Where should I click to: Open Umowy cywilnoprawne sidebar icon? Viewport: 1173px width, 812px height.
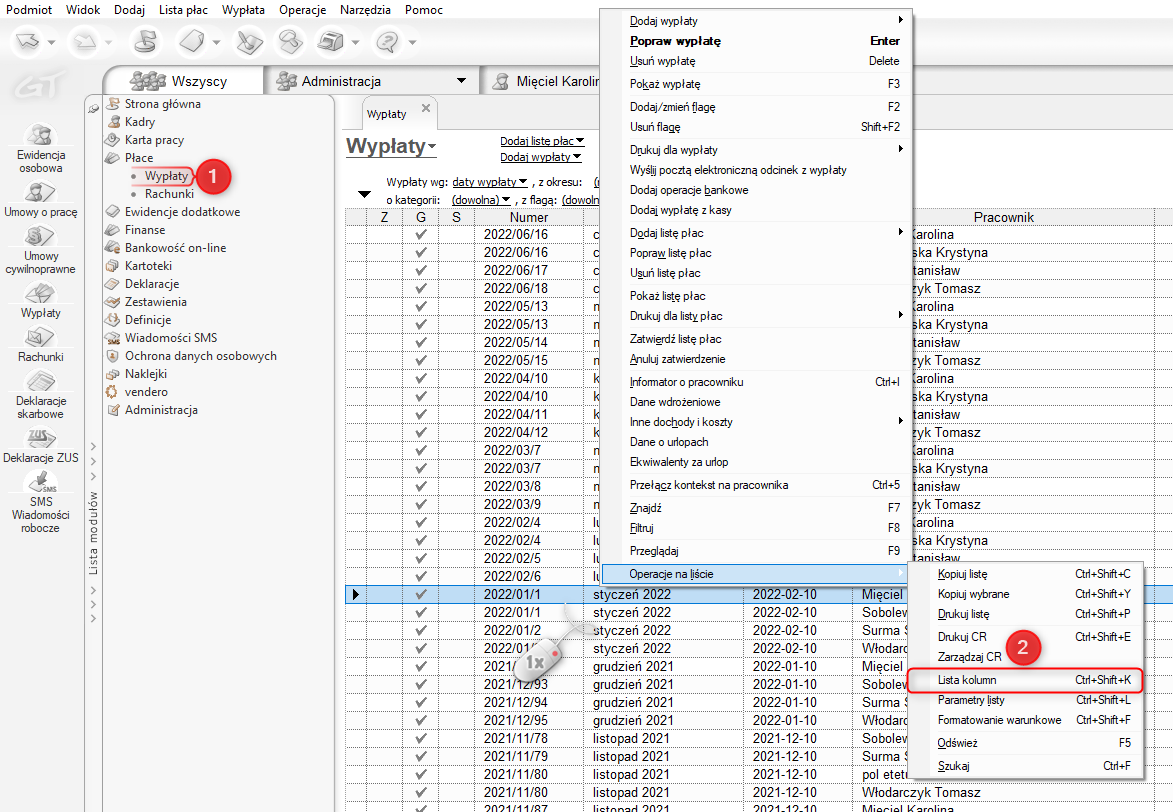pyautogui.click(x=40, y=237)
